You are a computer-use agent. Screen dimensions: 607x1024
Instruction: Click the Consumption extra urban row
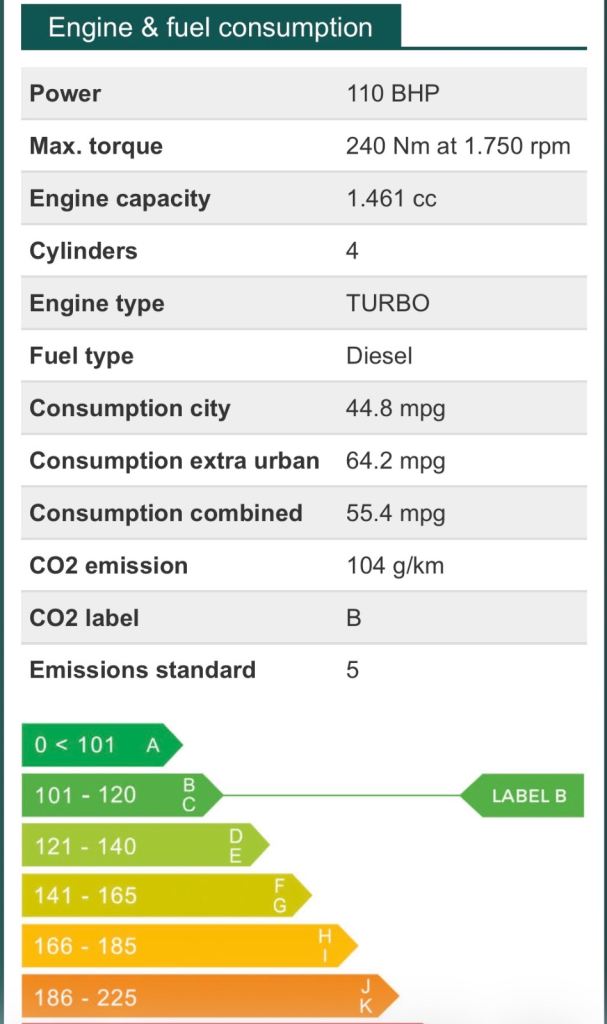tap(304, 460)
